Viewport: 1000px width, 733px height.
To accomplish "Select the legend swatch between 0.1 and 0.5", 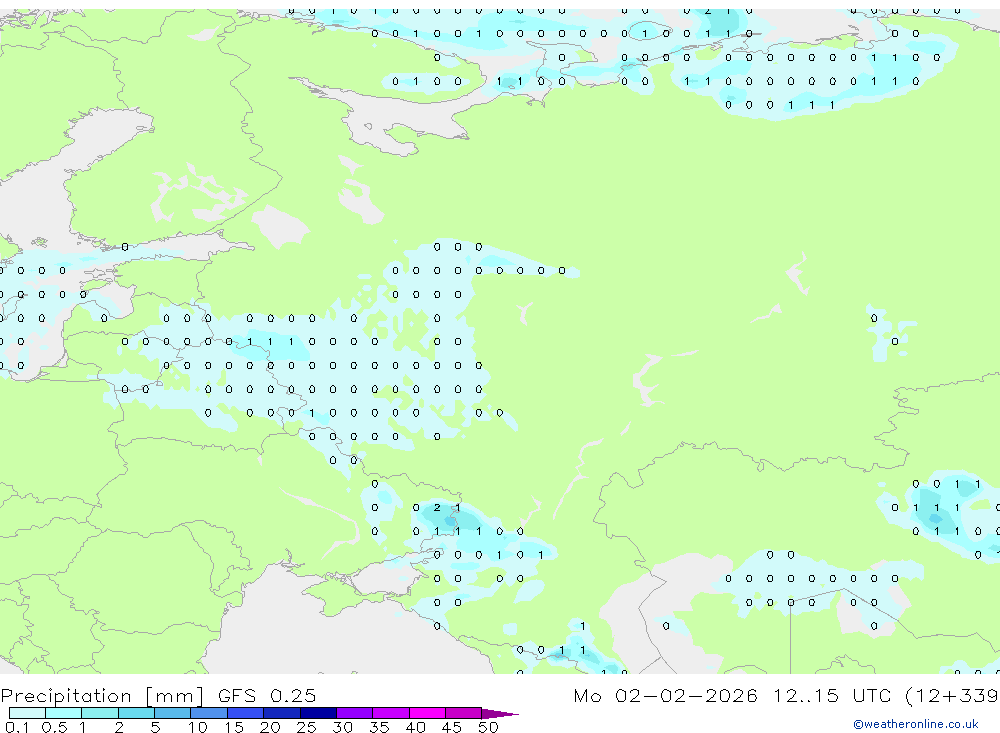I will click(27, 713).
